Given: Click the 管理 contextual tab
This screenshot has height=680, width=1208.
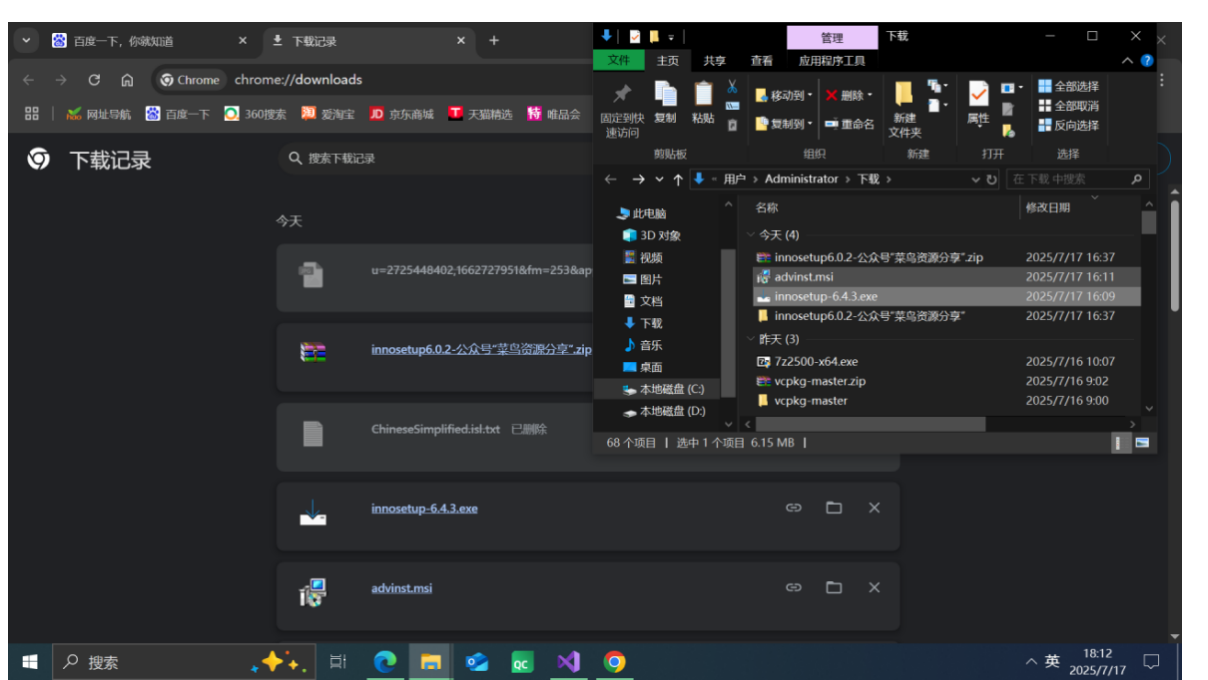Looking at the screenshot, I should click(x=832, y=38).
